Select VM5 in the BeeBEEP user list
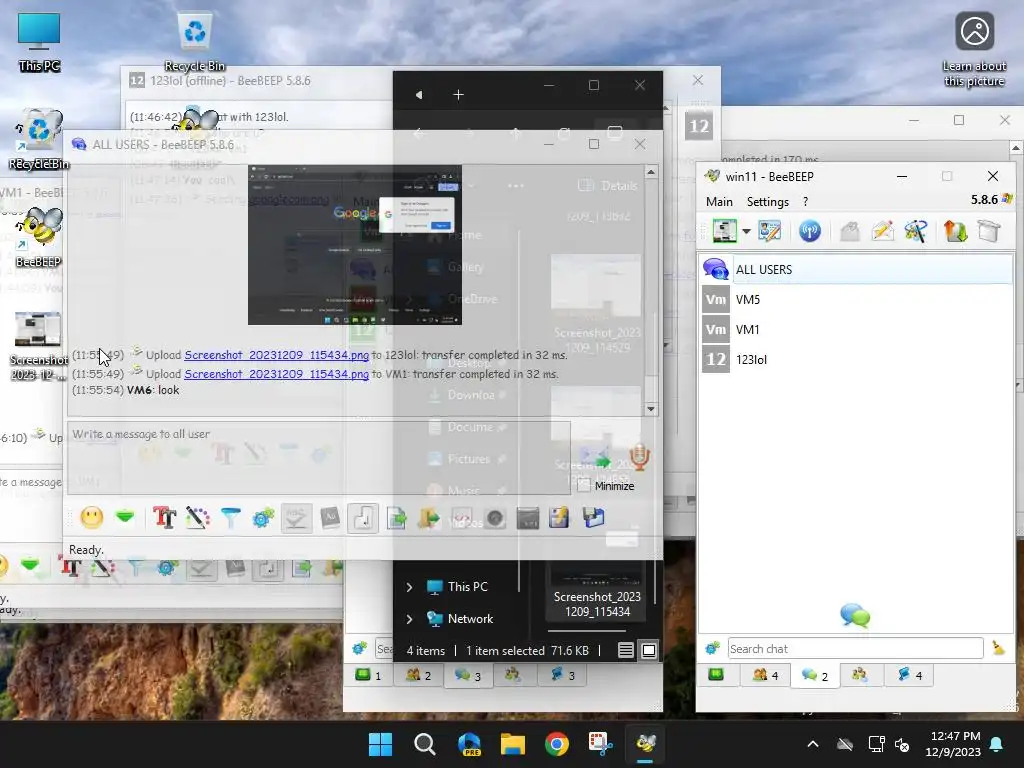 click(857, 299)
